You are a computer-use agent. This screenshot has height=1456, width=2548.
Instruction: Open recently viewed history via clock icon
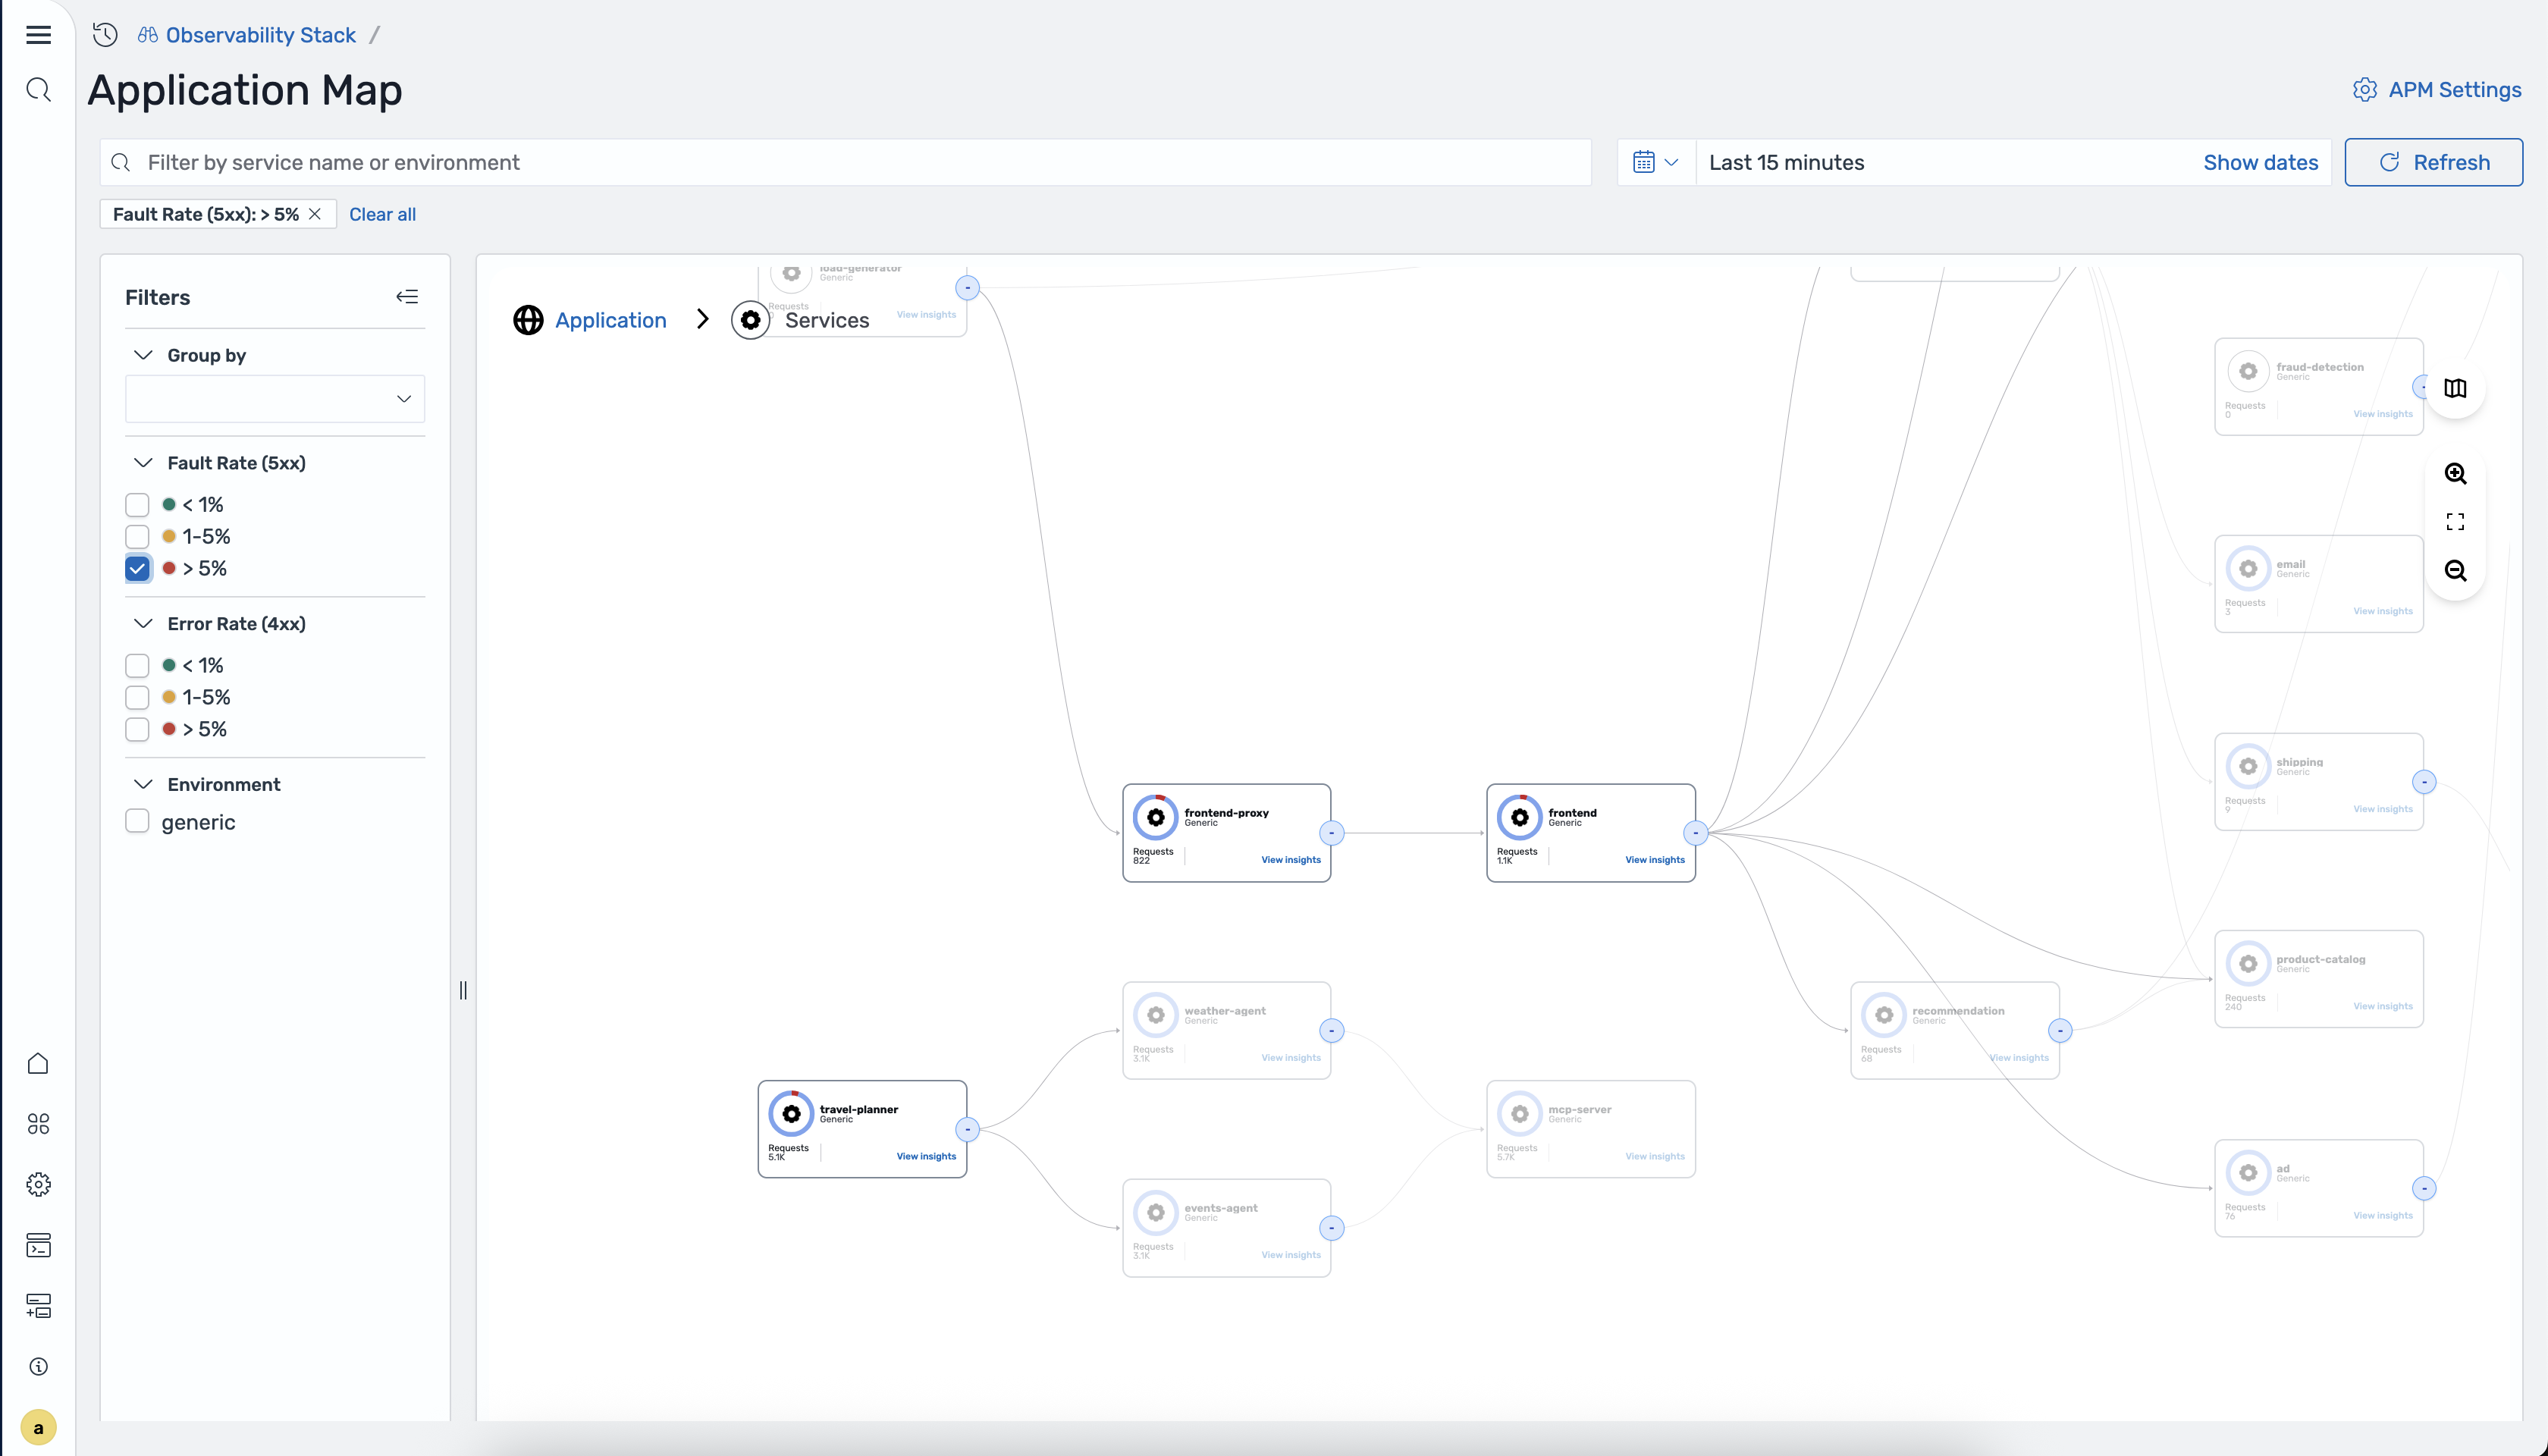pyautogui.click(x=105, y=34)
